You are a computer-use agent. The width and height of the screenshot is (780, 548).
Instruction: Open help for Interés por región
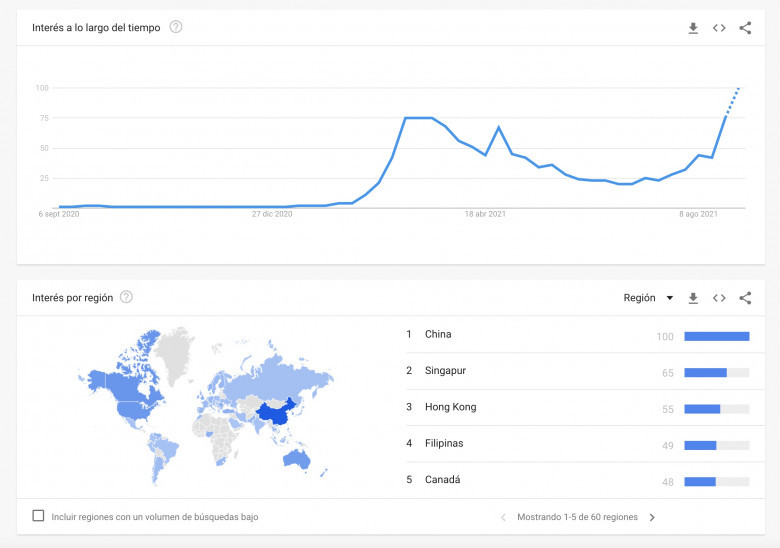(x=126, y=297)
